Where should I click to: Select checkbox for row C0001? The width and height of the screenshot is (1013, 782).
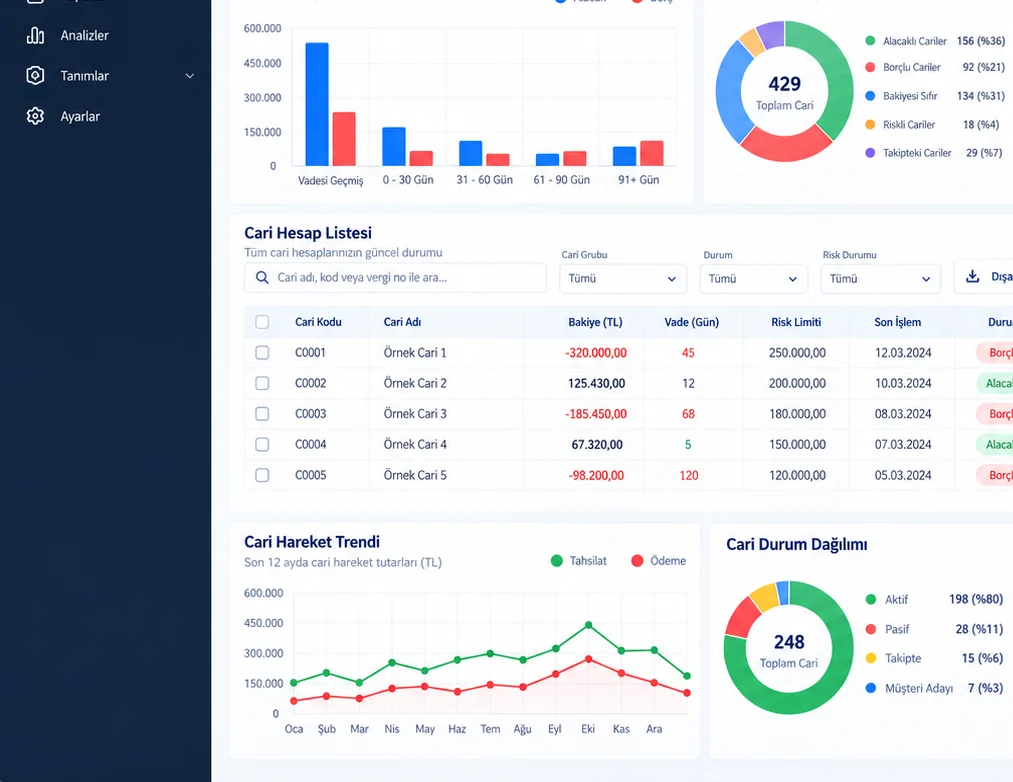262,353
